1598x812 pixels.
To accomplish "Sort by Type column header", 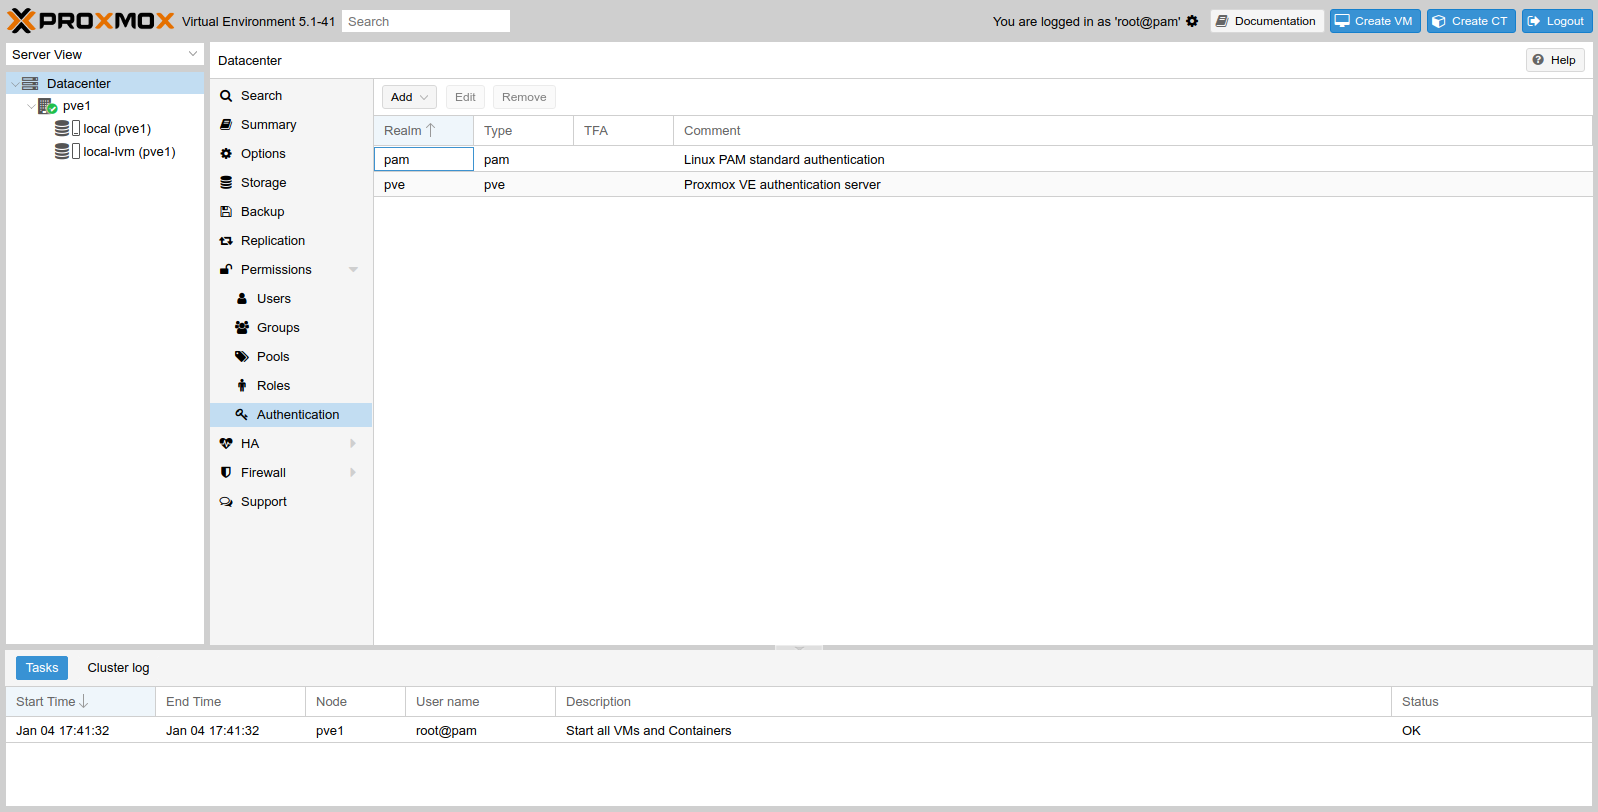I will 523,131.
